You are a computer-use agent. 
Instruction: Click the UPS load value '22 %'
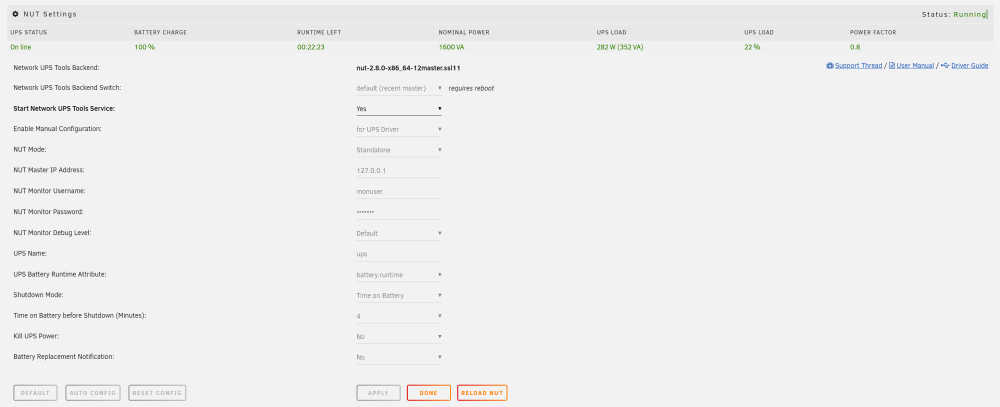point(752,47)
